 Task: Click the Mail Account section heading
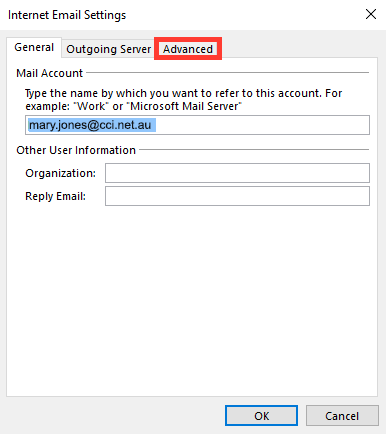[49, 73]
